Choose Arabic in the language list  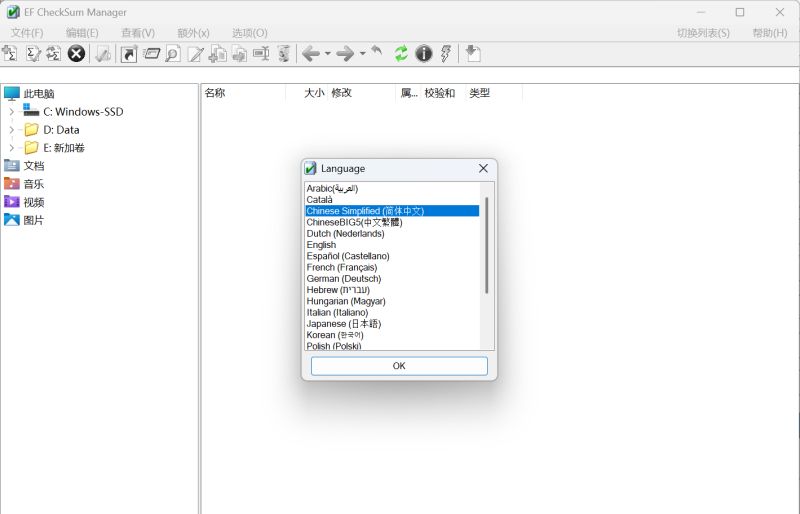[x=392, y=188]
